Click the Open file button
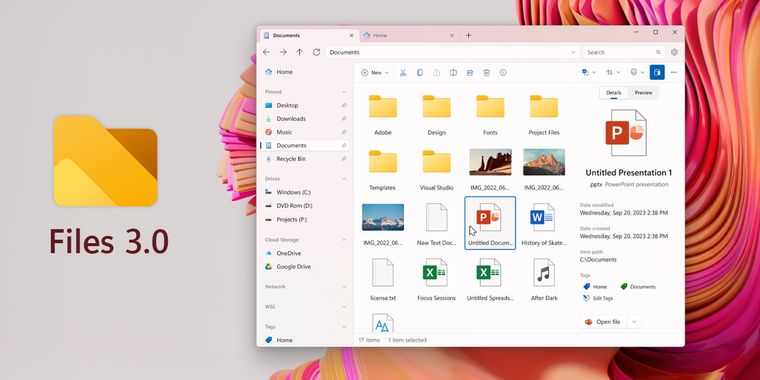The height and width of the screenshot is (380, 760). tap(603, 322)
